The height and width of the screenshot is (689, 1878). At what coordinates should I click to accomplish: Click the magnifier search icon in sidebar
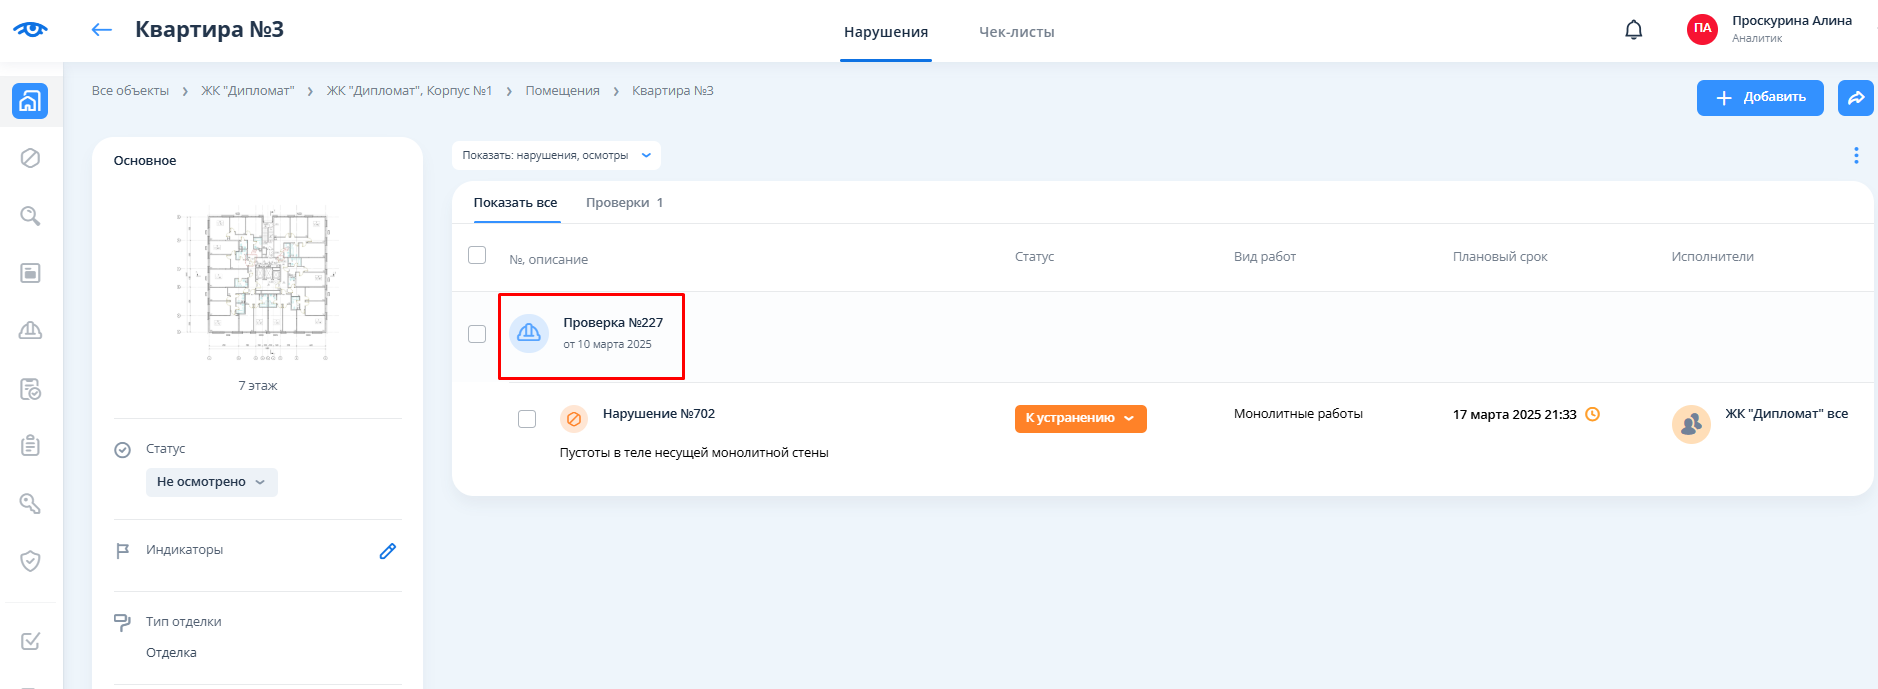coord(30,216)
